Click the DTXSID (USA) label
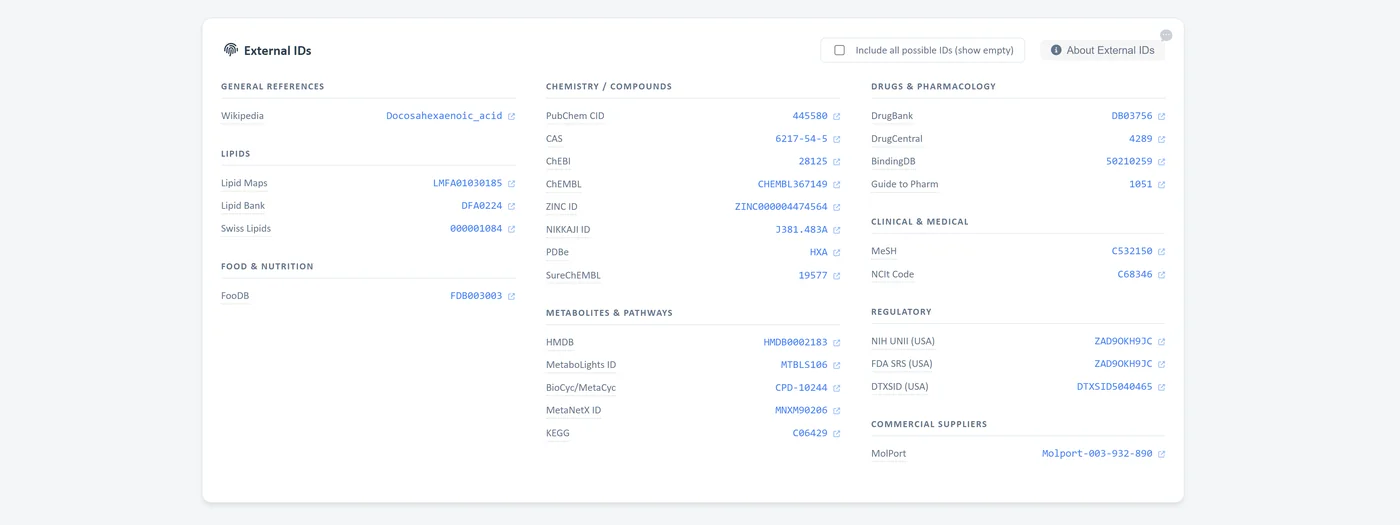This screenshot has height=525, width=1400. pos(900,387)
